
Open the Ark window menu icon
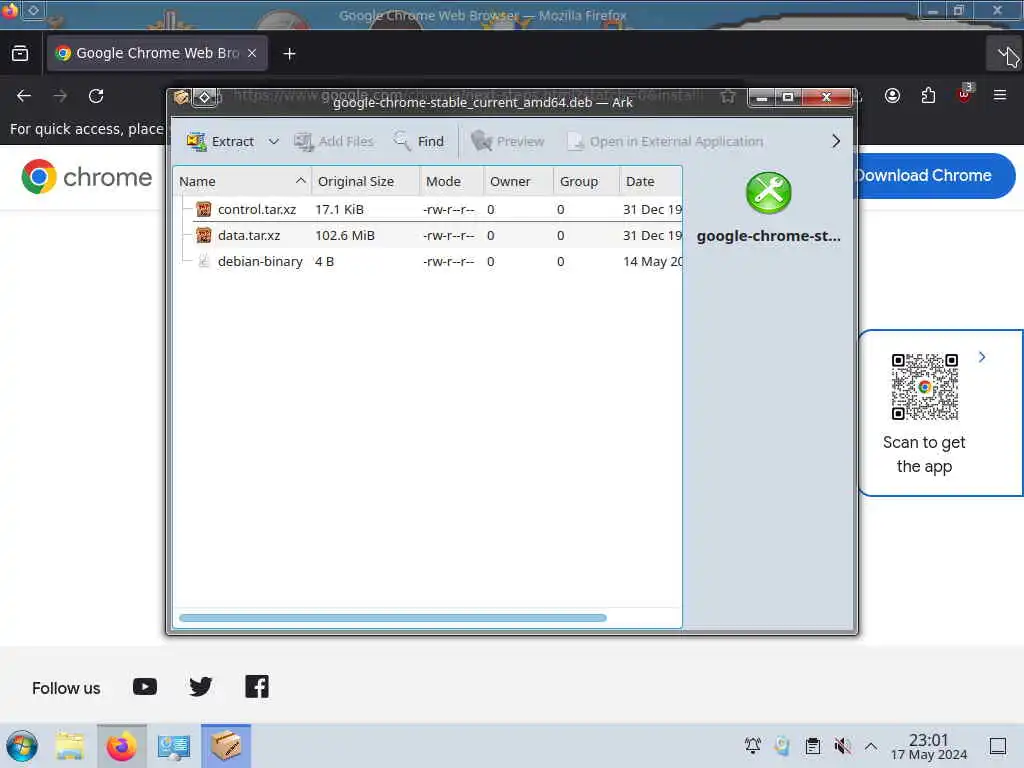click(x=181, y=97)
